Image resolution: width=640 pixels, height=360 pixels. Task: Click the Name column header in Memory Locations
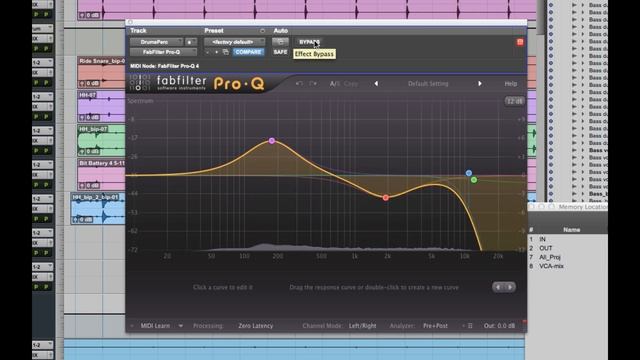pyautogui.click(x=571, y=230)
